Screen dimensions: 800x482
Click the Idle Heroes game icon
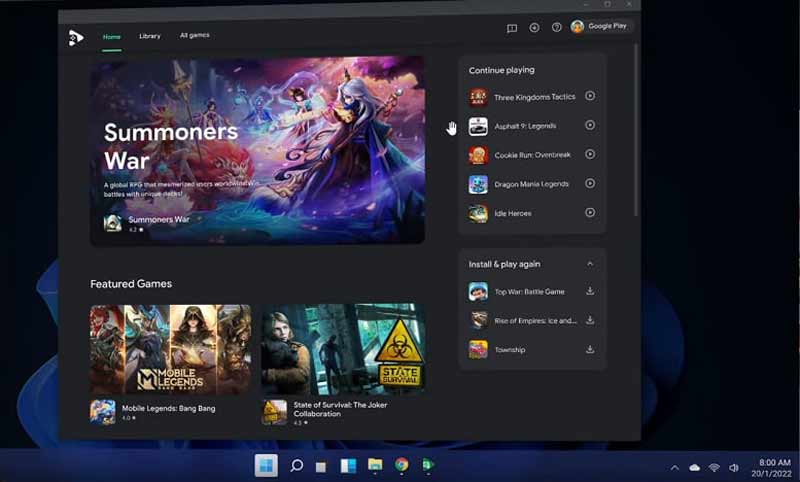478,213
